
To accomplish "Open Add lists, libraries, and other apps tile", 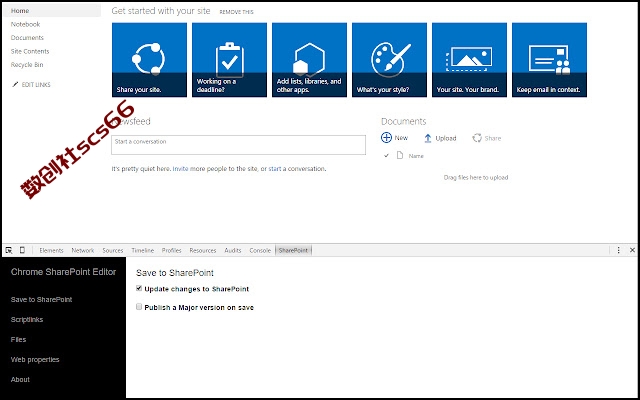I will tap(309, 60).
